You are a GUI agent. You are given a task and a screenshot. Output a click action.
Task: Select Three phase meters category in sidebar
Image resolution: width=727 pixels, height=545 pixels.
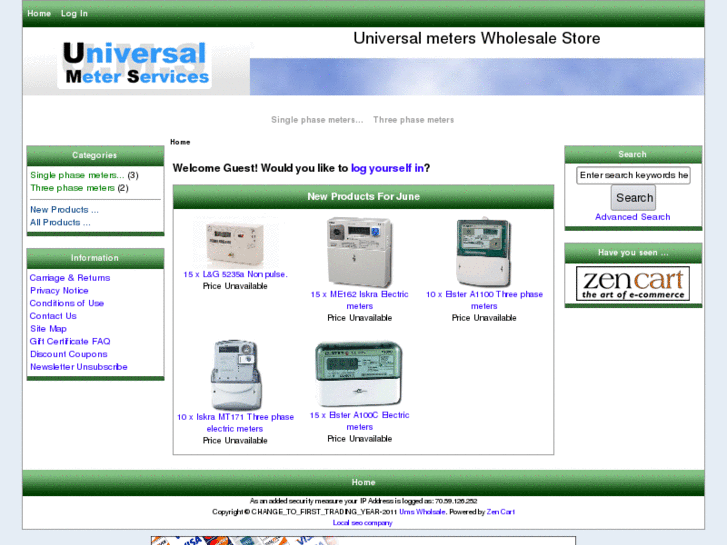coord(72,188)
